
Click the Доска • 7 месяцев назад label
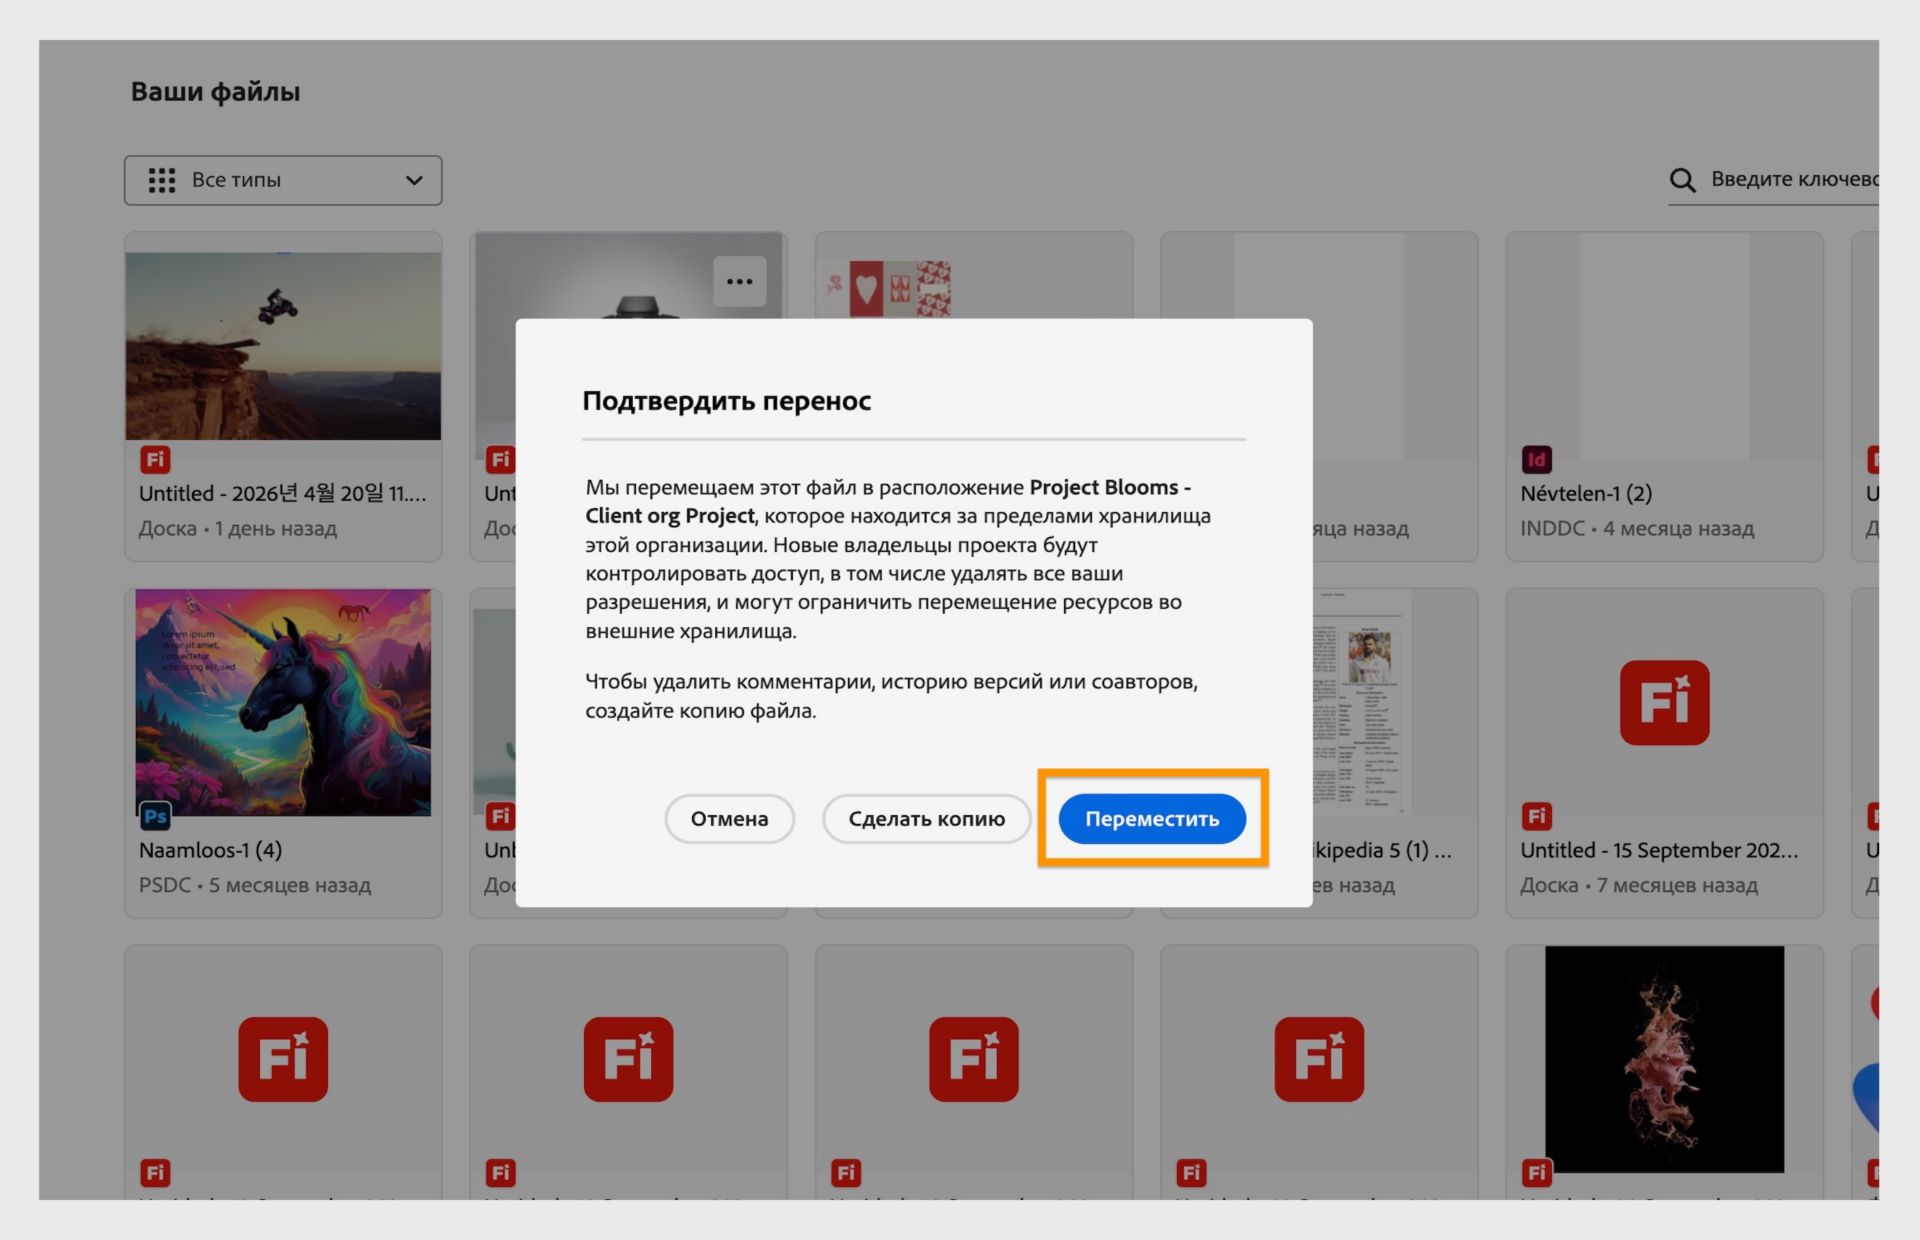coord(1639,885)
